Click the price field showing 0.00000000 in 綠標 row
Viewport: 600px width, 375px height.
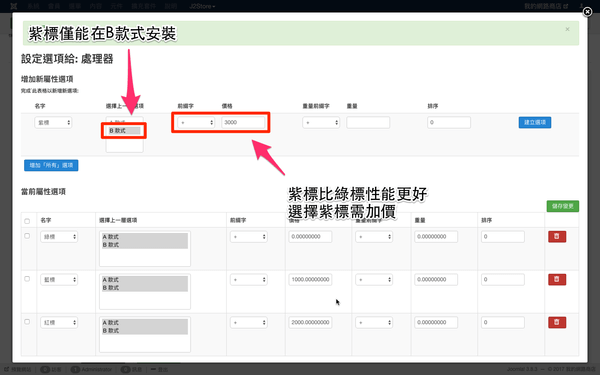point(310,236)
